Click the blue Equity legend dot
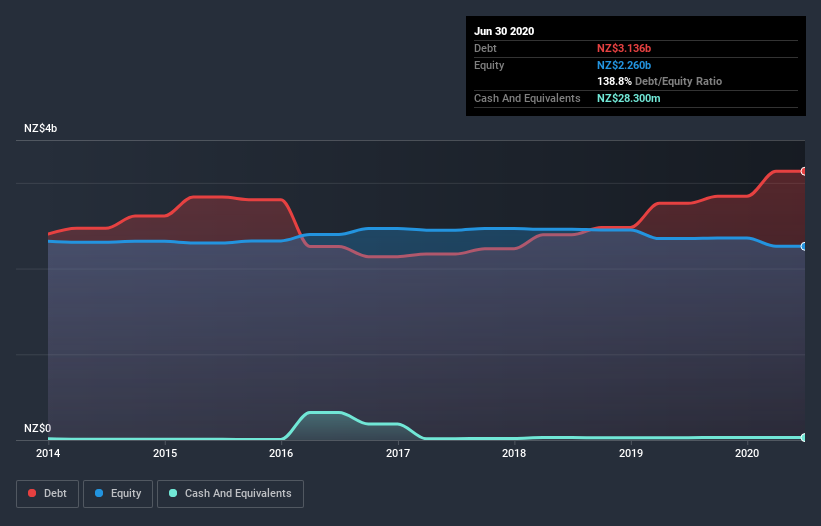This screenshot has height=526, width=821. point(99,493)
